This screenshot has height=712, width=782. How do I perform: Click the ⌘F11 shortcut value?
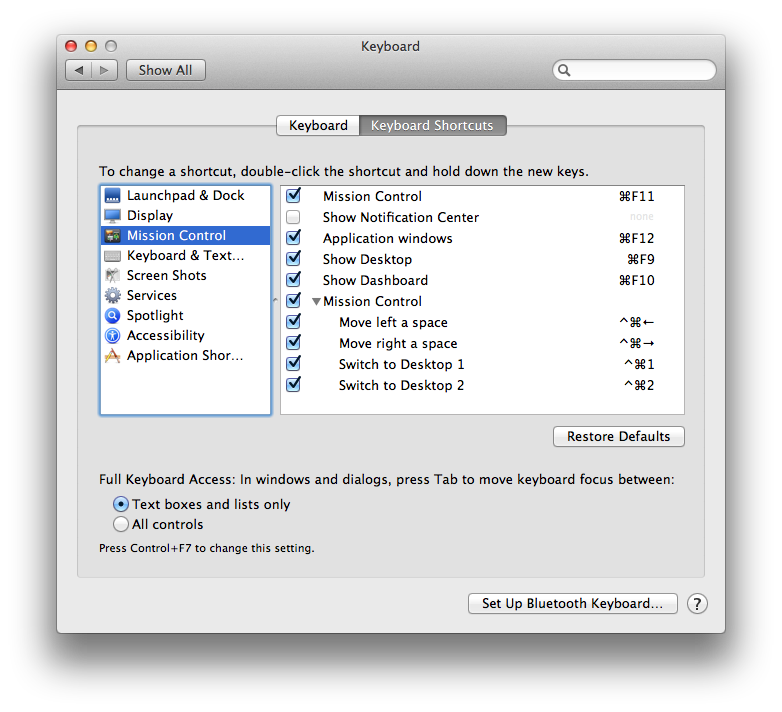[636, 196]
